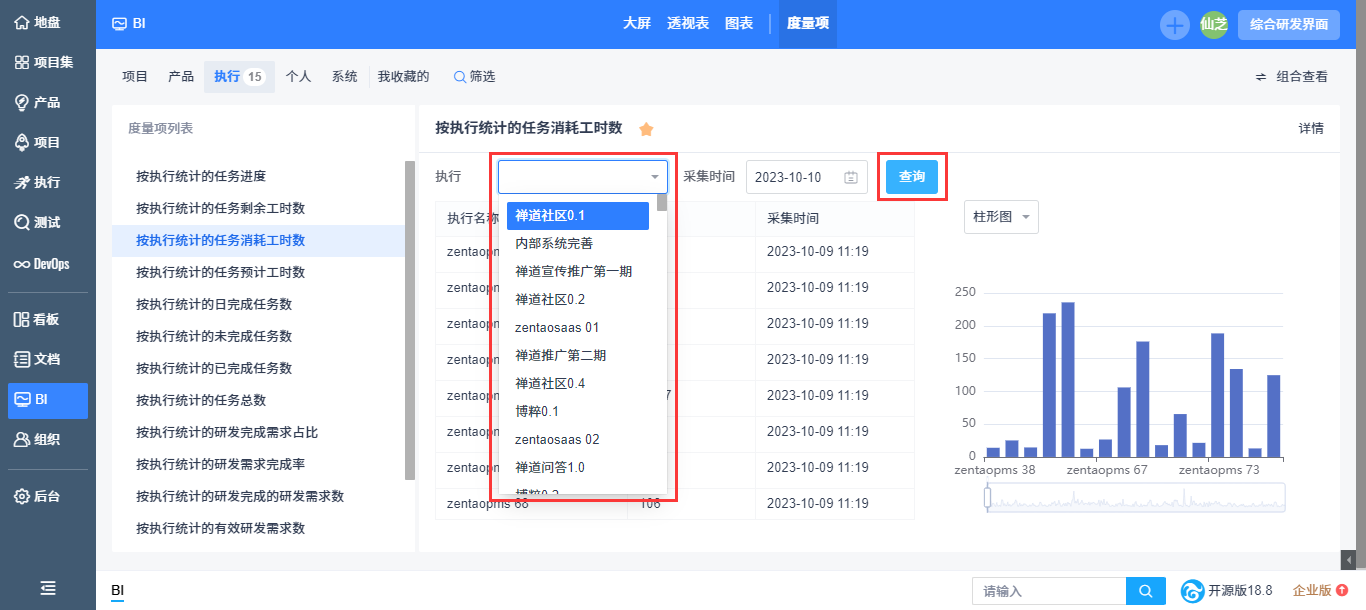This screenshot has width=1366, height=610.
Task: Click the collapse arrow at bottom right corner
Action: [1348, 560]
